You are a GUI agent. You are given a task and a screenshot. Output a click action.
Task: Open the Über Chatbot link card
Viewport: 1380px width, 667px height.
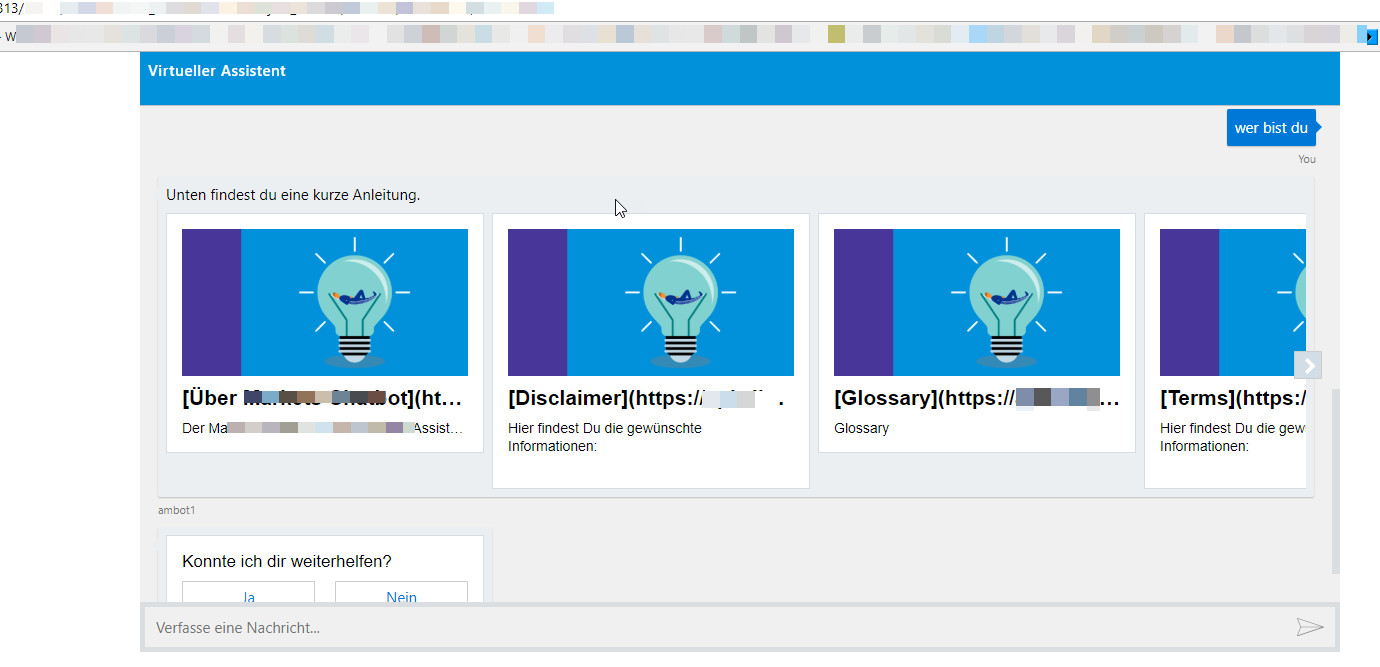click(320, 397)
